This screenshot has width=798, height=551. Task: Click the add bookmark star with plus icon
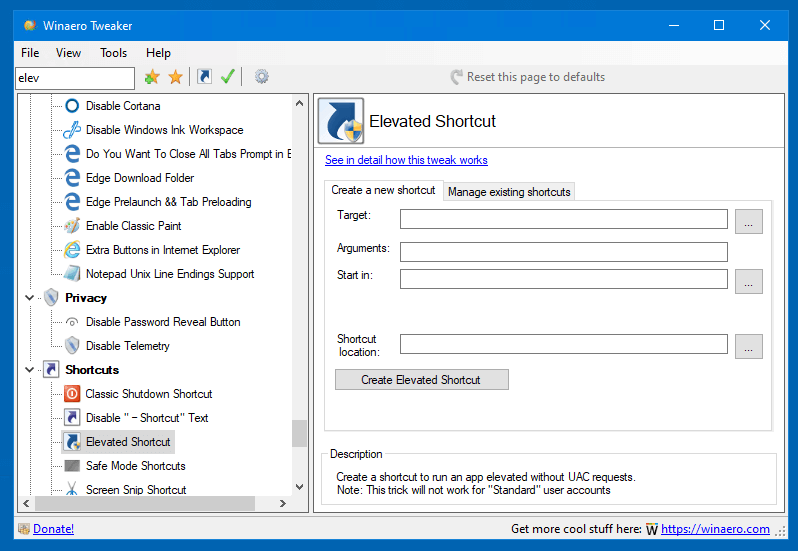(152, 77)
